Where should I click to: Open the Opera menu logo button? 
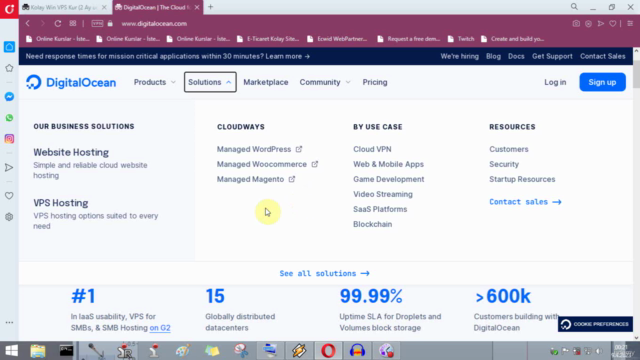tap(9, 9)
